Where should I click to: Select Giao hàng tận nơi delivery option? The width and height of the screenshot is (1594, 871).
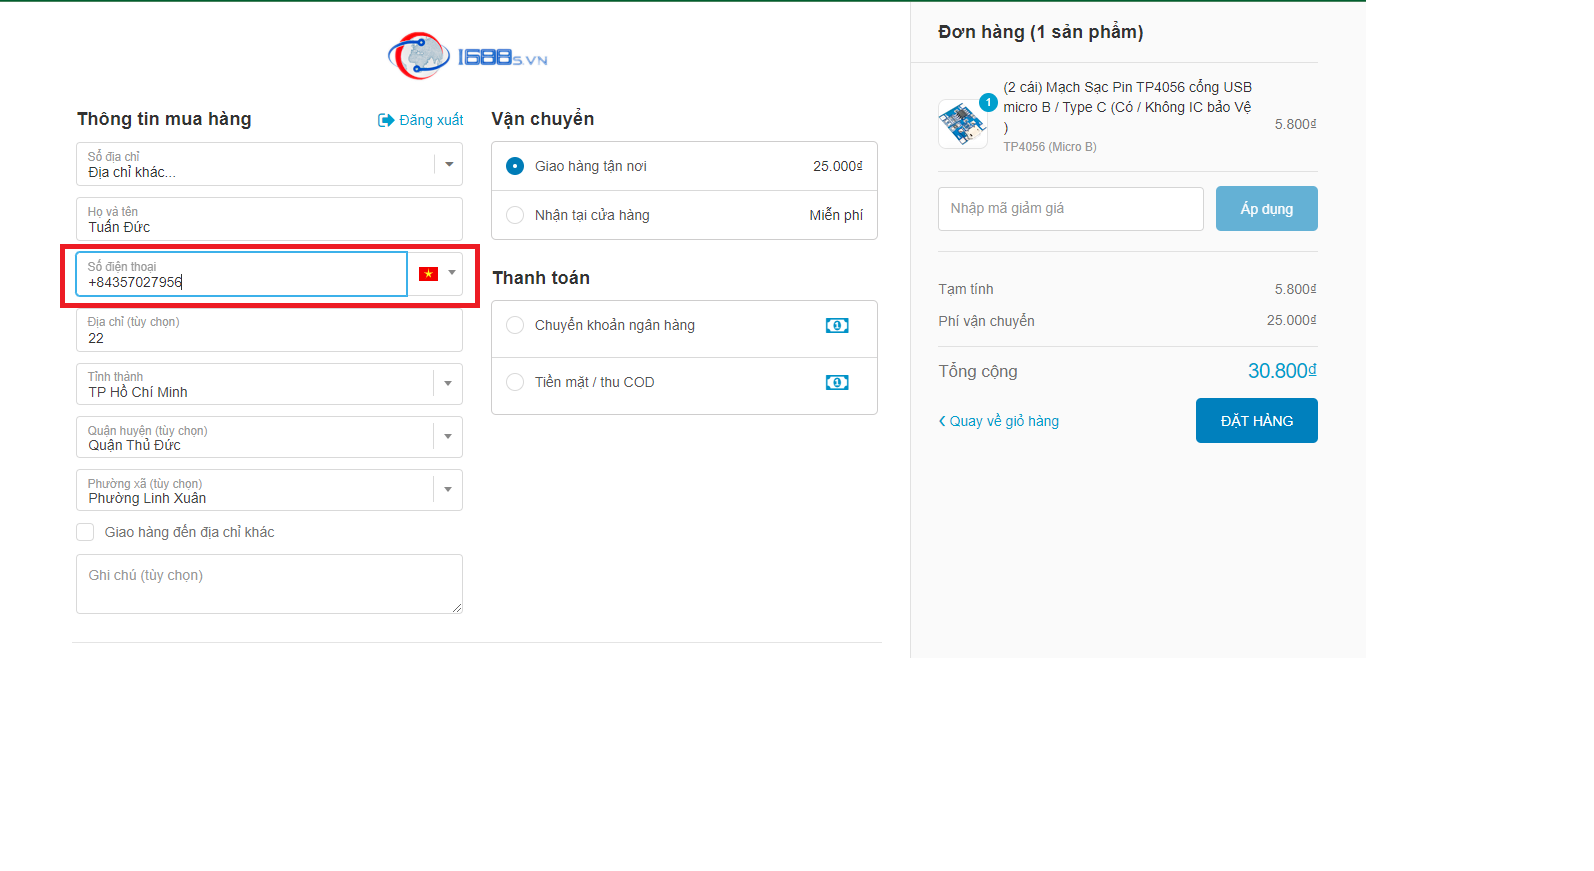click(x=515, y=166)
